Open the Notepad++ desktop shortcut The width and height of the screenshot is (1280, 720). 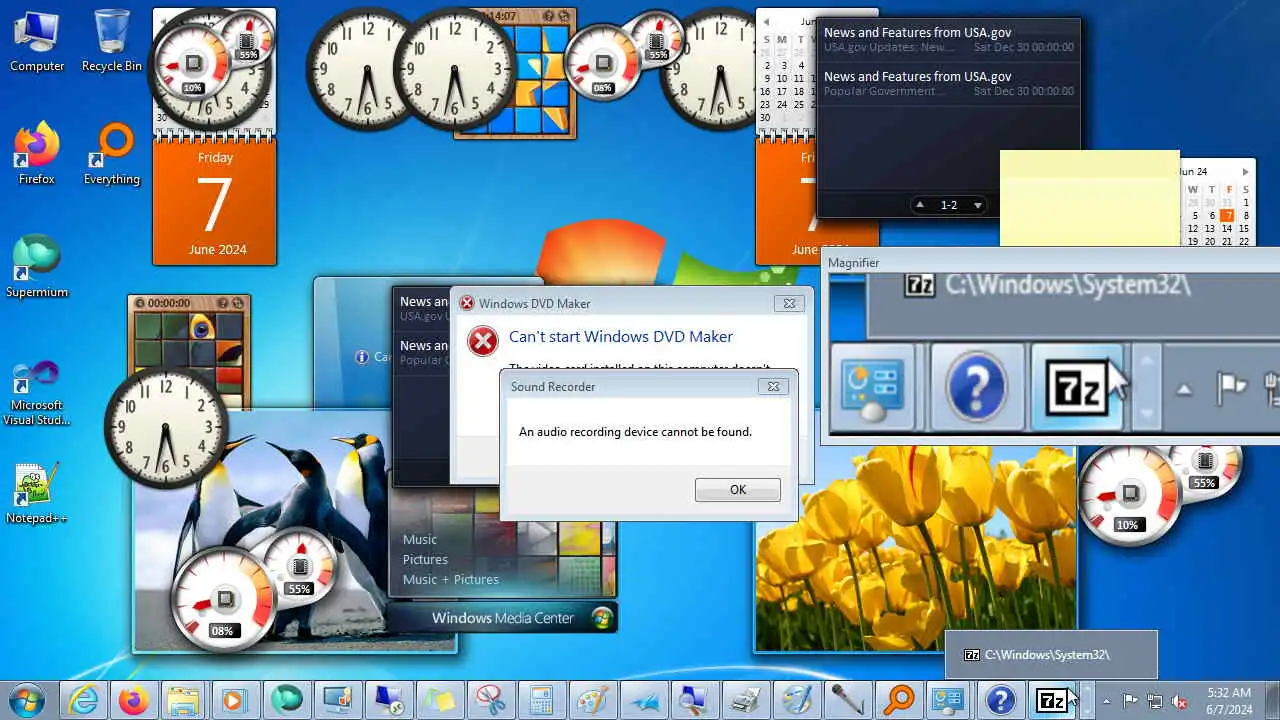click(37, 493)
